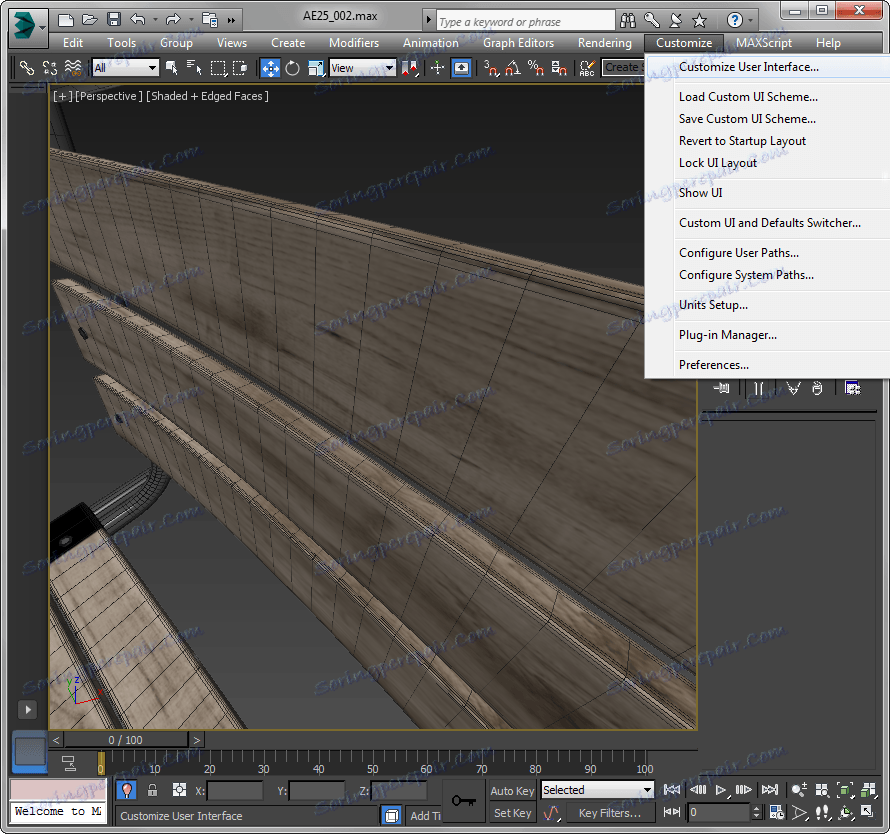This screenshot has width=890, height=834.
Task: Activate the Select and Rotate tool
Action: [x=292, y=68]
